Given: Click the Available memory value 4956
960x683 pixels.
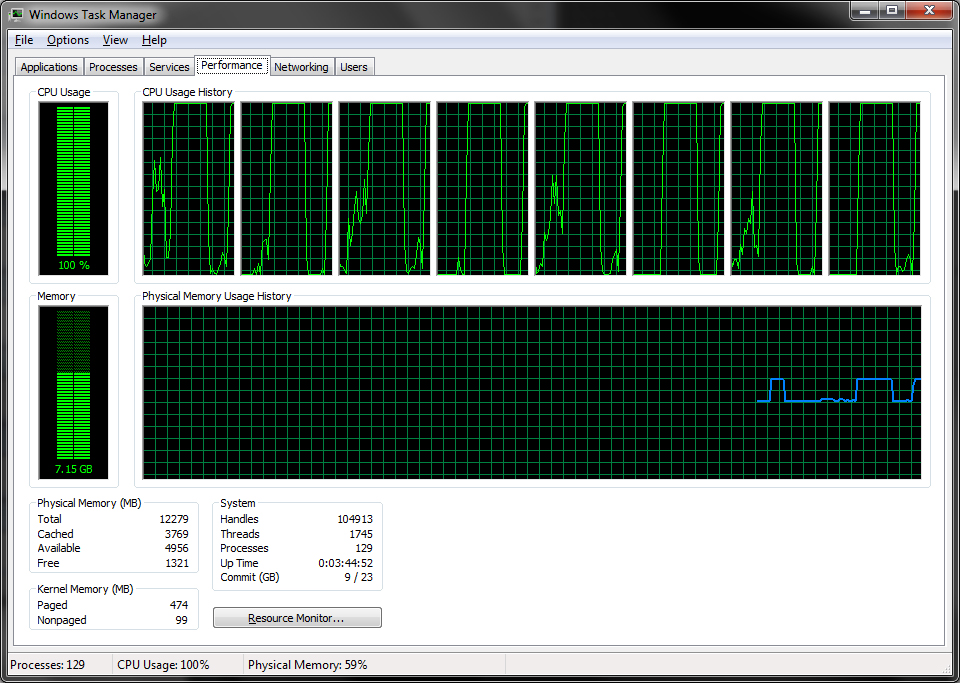Looking at the screenshot, I should click(x=176, y=548).
